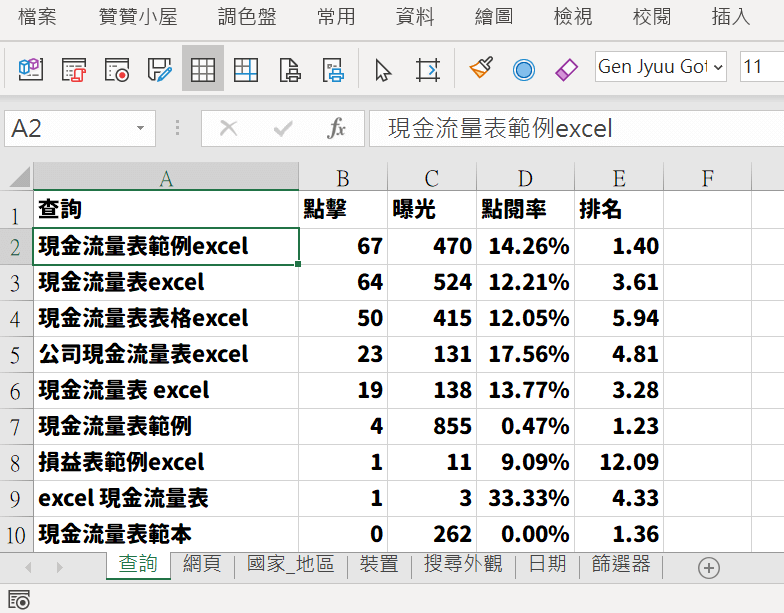This screenshot has width=784, height=613.
Task: Click the three-dot formula bar handle
Action: [178, 128]
